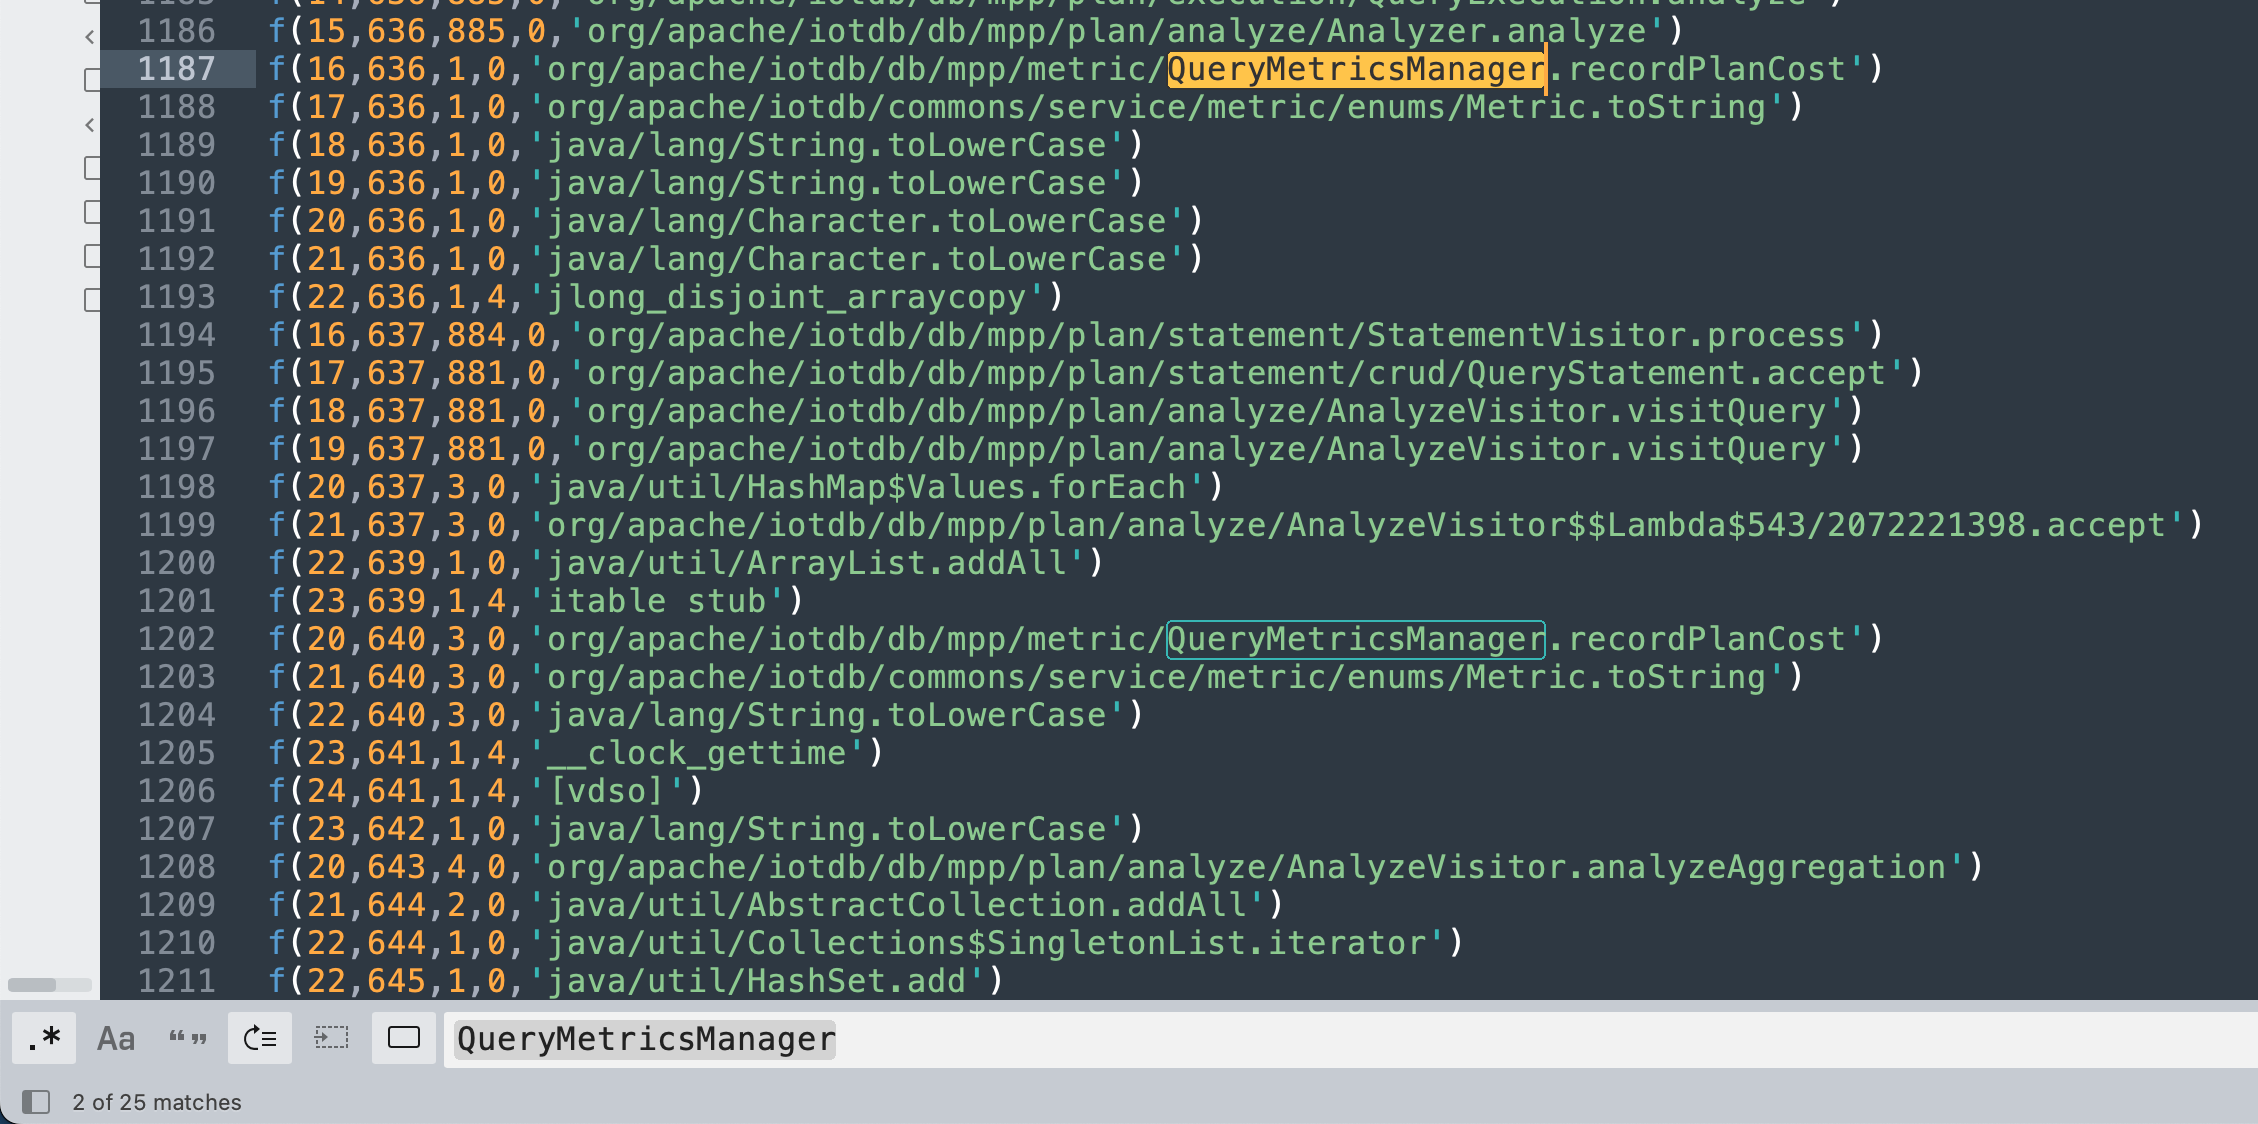Toggle the regular expression search option
Image resolution: width=2258 pixels, height=1124 pixels.
[x=44, y=1039]
